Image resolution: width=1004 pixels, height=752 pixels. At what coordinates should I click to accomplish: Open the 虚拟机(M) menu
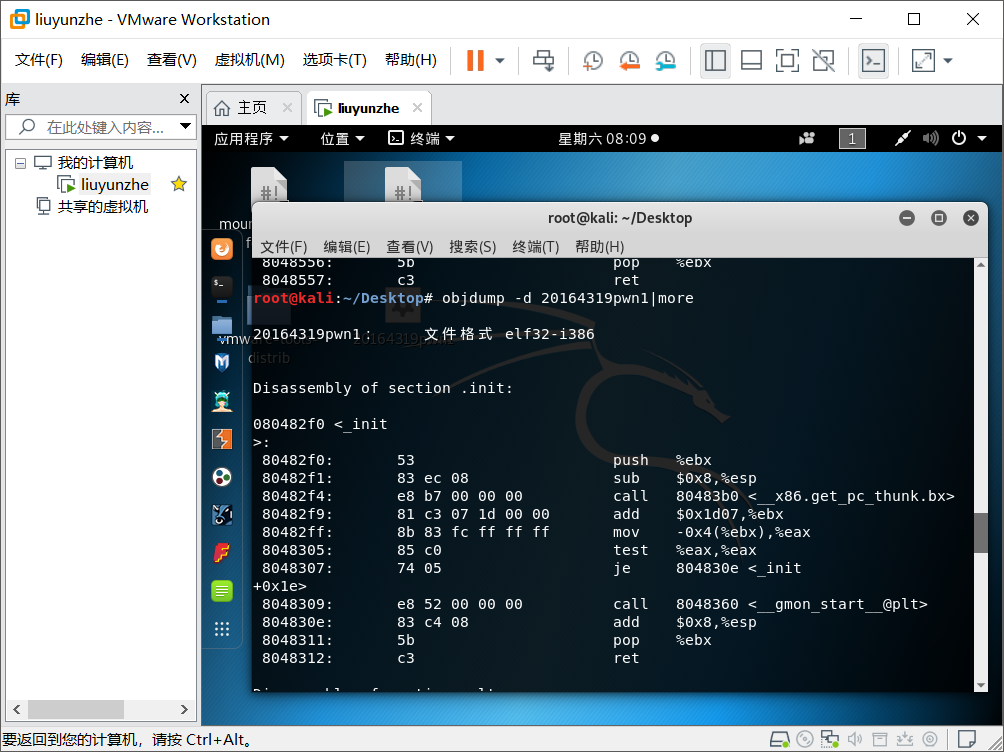click(x=249, y=60)
